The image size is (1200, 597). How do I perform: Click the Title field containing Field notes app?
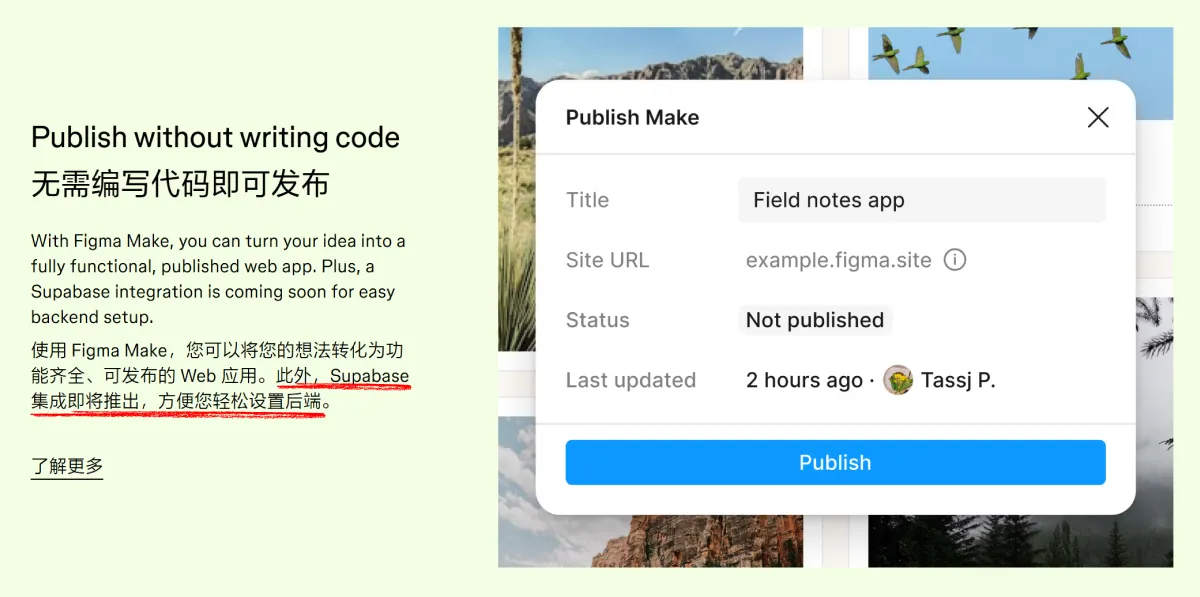pyautogui.click(x=921, y=200)
